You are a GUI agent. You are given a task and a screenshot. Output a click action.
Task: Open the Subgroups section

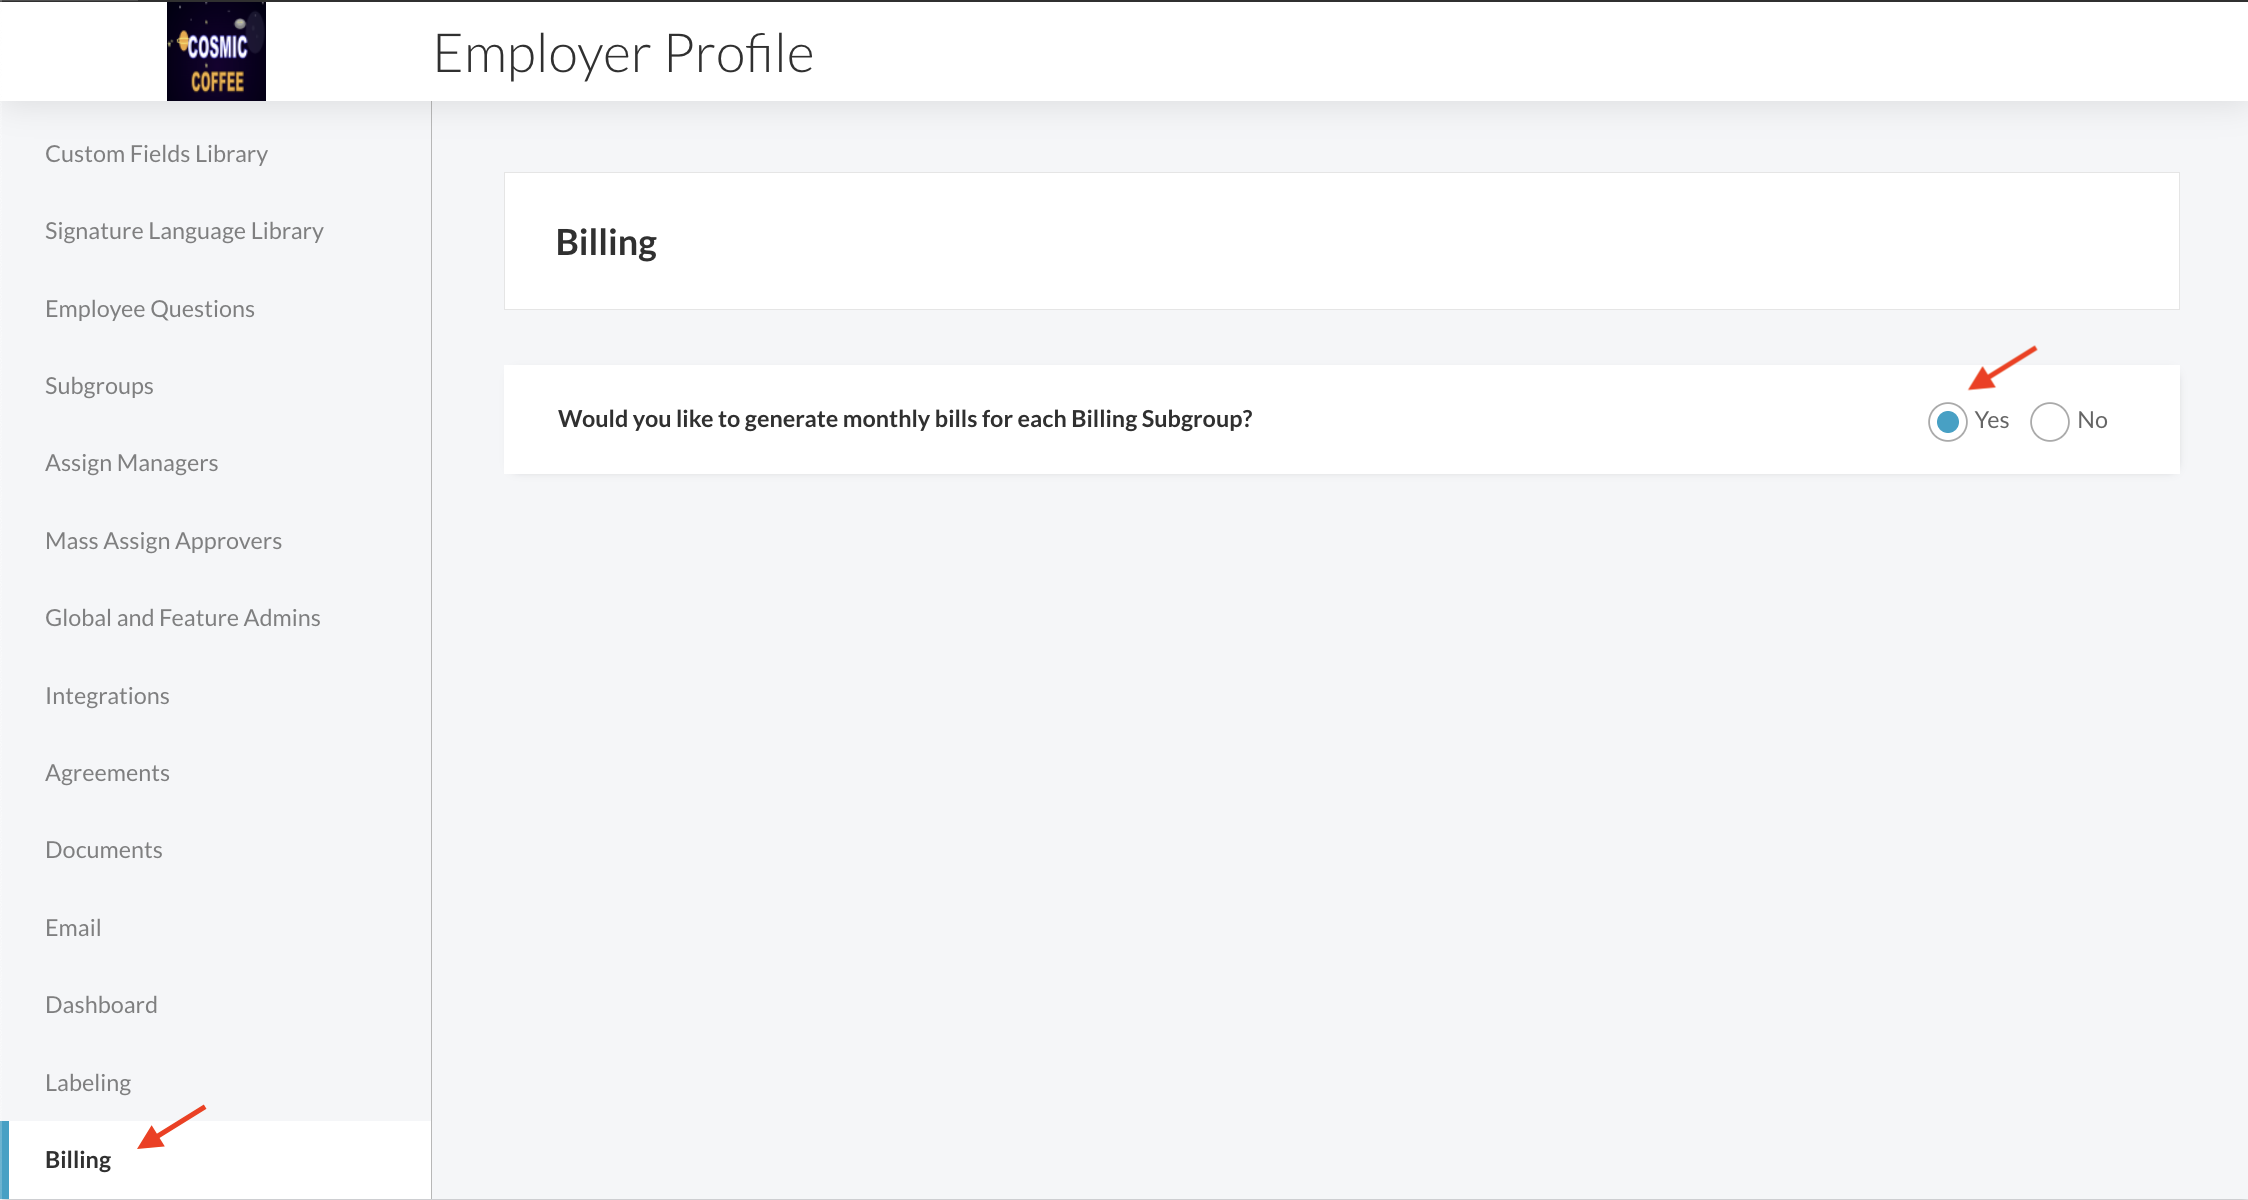click(99, 386)
